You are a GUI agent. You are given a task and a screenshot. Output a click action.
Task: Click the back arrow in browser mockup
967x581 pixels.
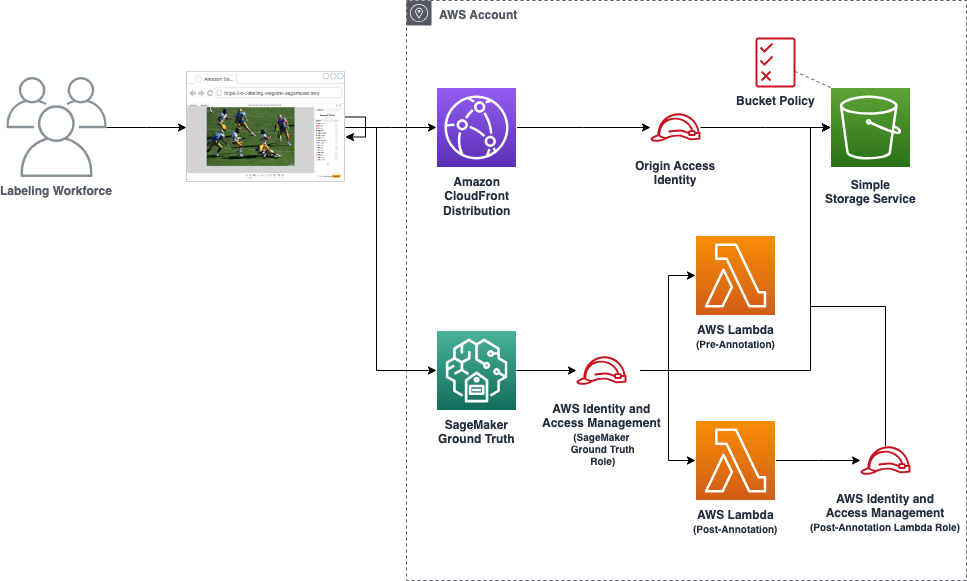click(x=193, y=93)
